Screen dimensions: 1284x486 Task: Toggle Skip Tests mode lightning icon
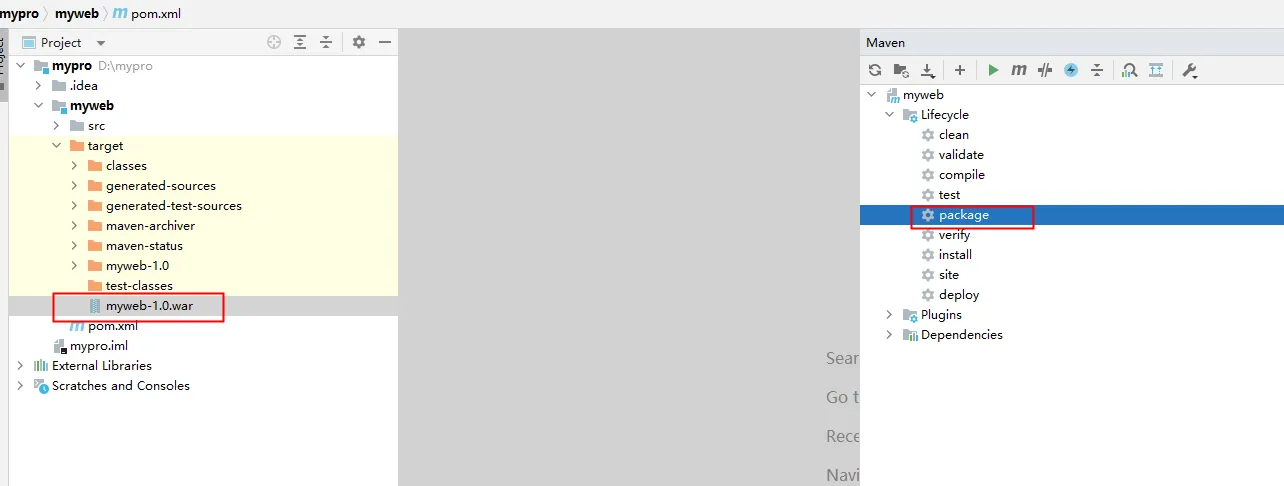[x=1071, y=70]
